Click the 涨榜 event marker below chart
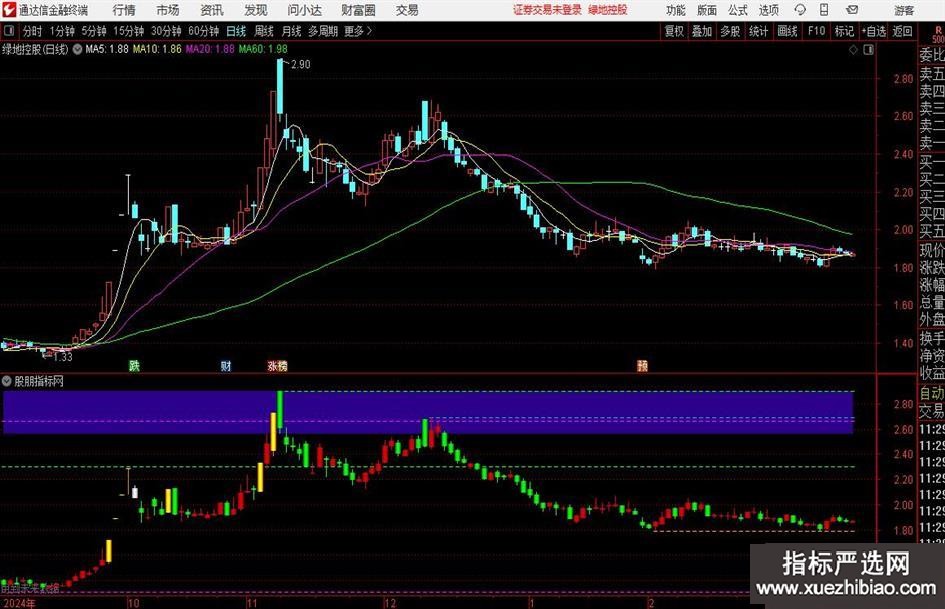945x609 pixels. [x=277, y=365]
